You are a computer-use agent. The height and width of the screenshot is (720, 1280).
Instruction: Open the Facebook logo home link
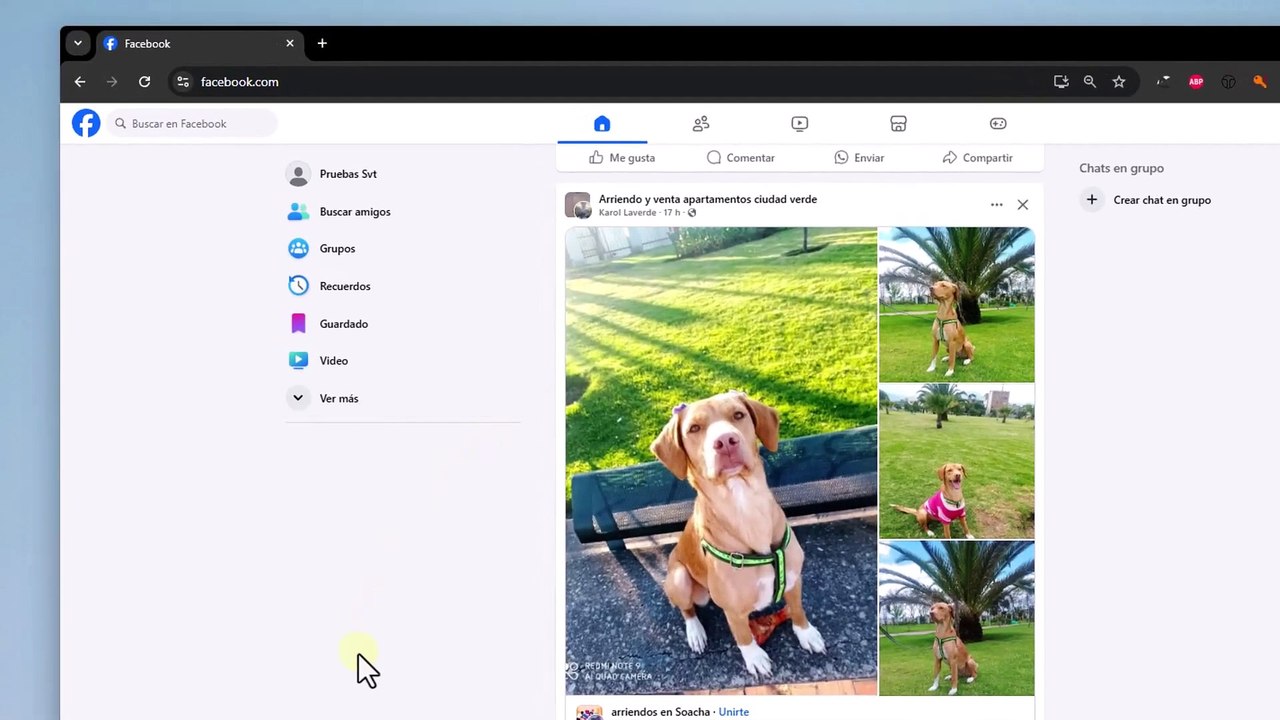coord(86,123)
